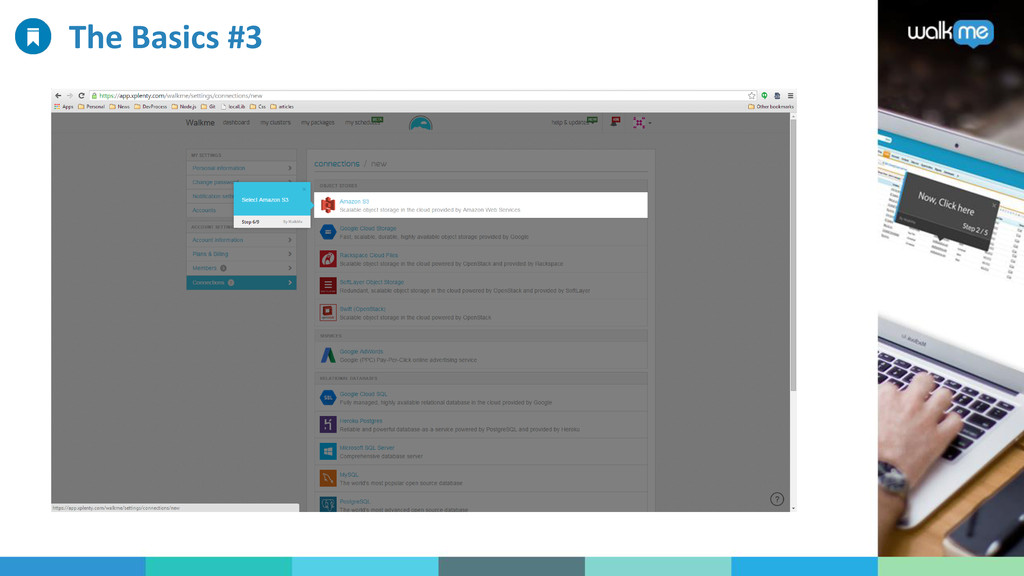Open the Personal bookmarks folder
The width and height of the screenshot is (1024, 576).
click(91, 106)
